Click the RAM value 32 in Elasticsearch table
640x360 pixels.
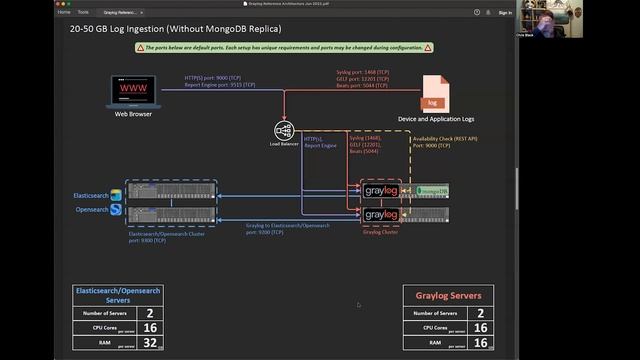click(x=150, y=342)
